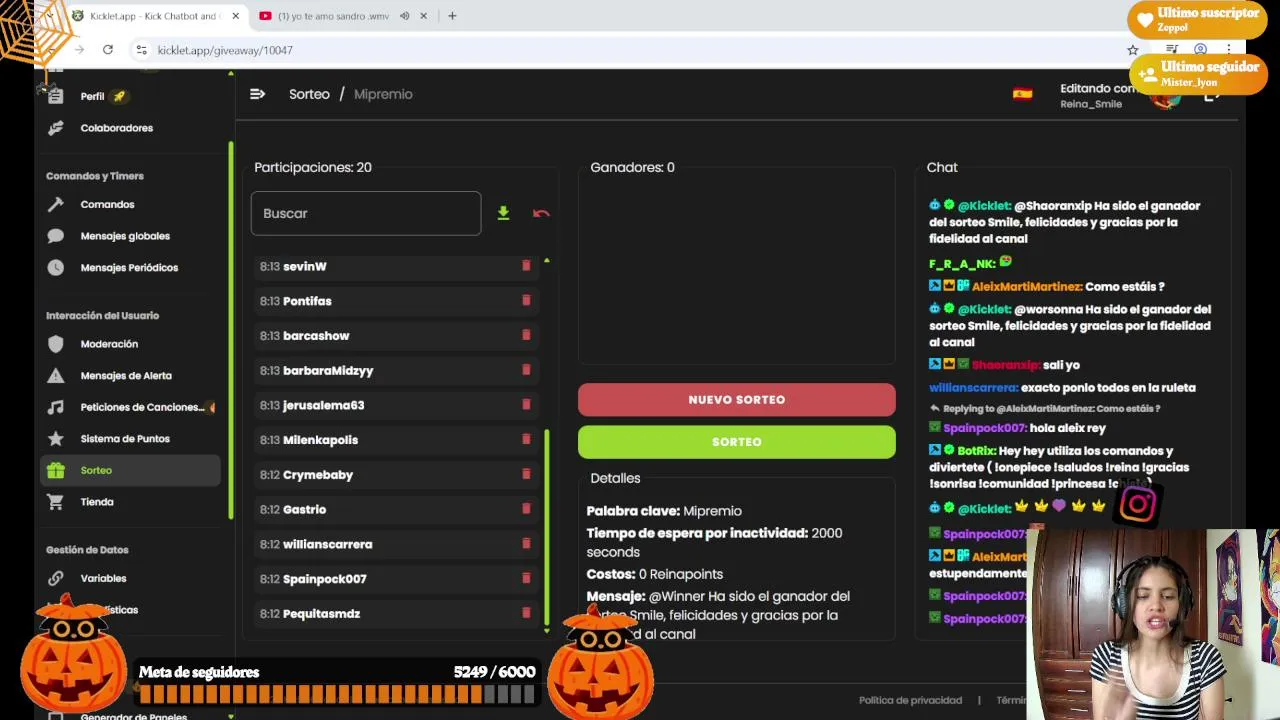Click chat username willianscarrera
The image size is (1280, 720).
click(972, 388)
